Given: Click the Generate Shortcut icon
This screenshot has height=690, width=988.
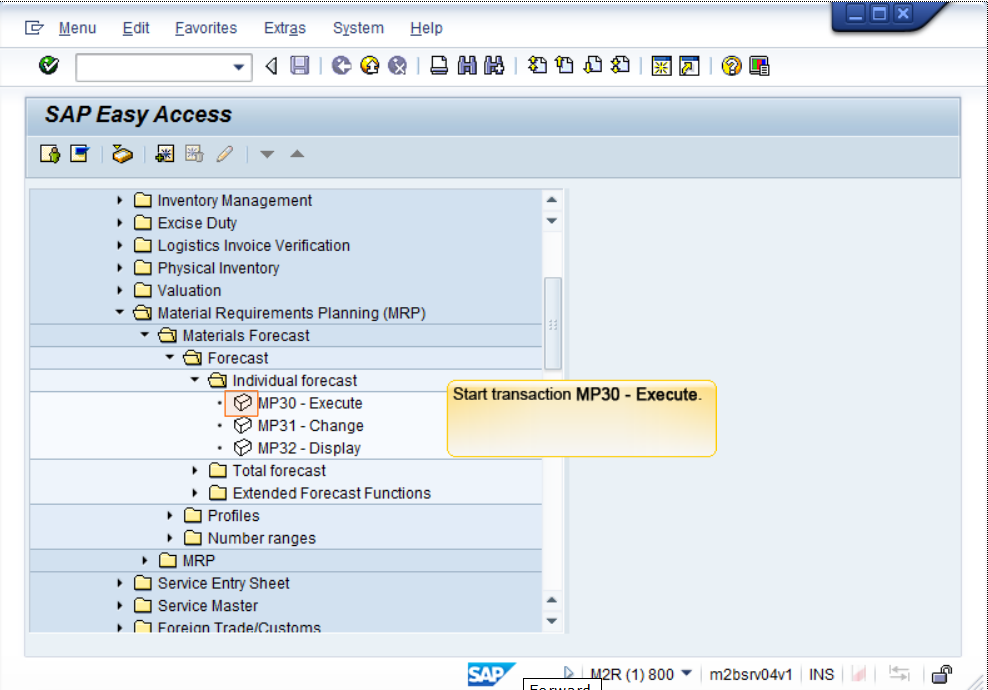Looking at the screenshot, I should tap(689, 66).
